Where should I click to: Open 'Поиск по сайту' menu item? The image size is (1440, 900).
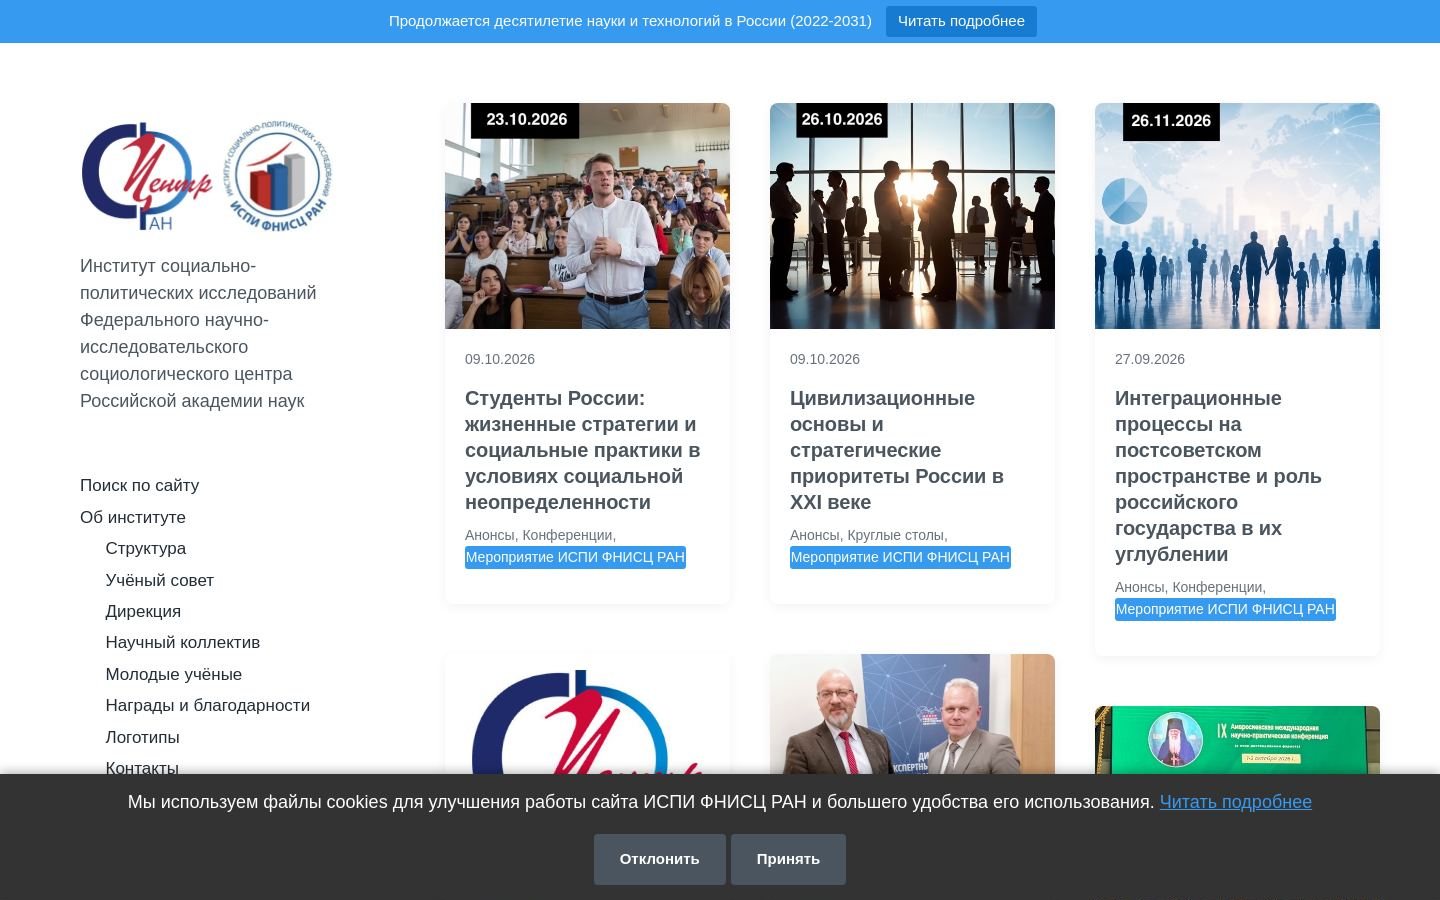tap(139, 485)
